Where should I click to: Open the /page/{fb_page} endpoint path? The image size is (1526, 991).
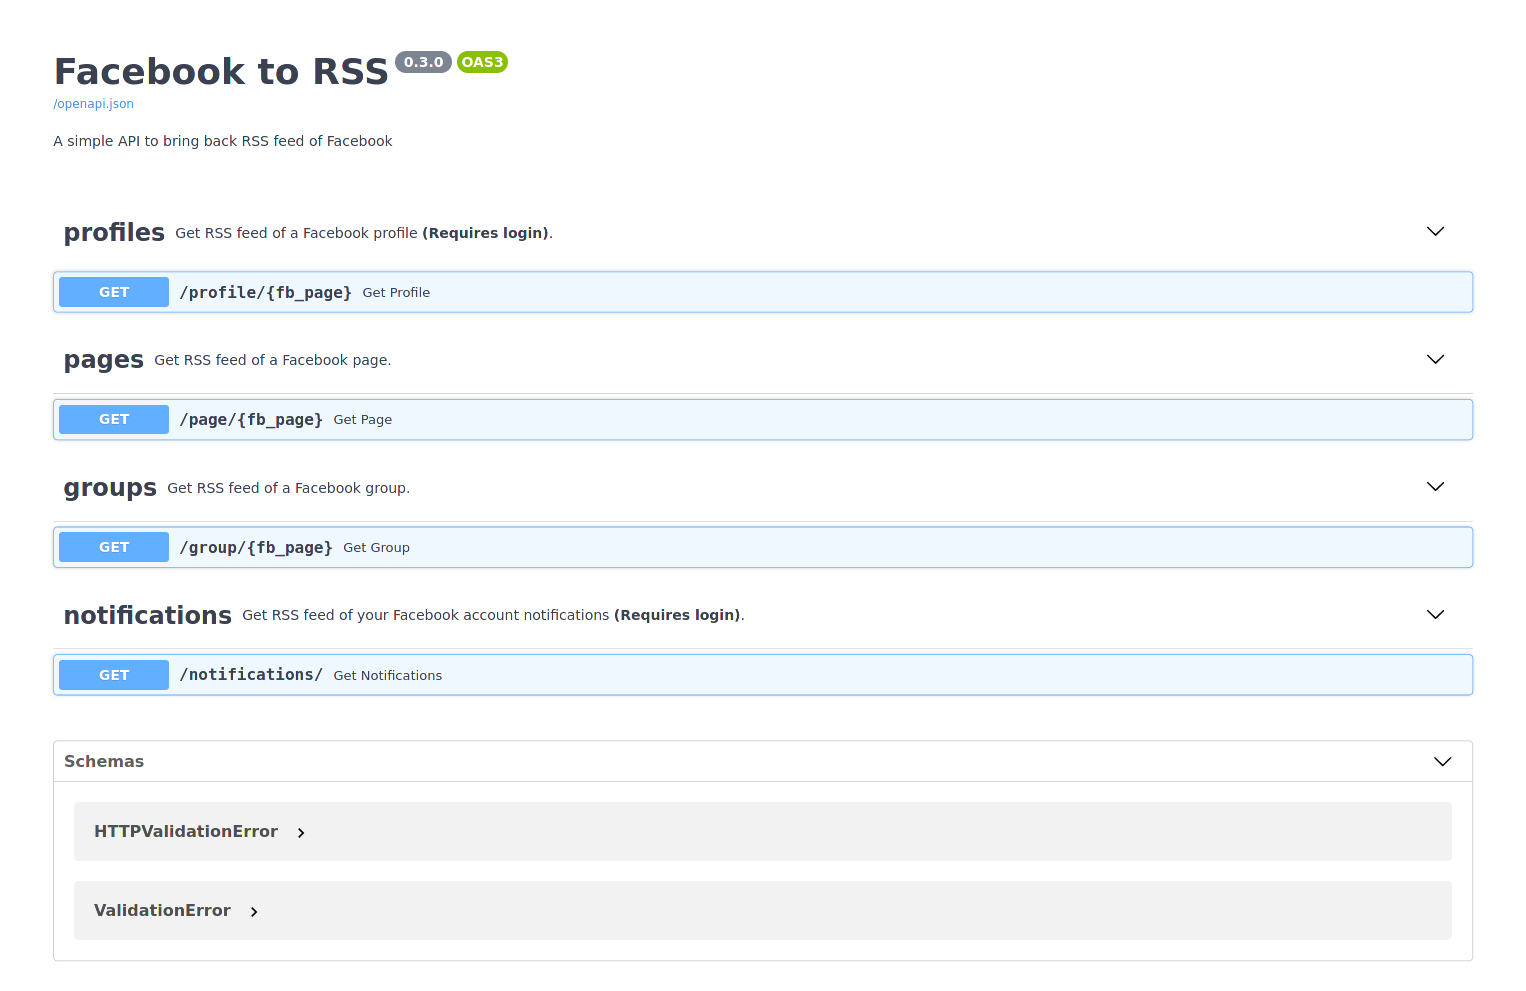point(251,419)
